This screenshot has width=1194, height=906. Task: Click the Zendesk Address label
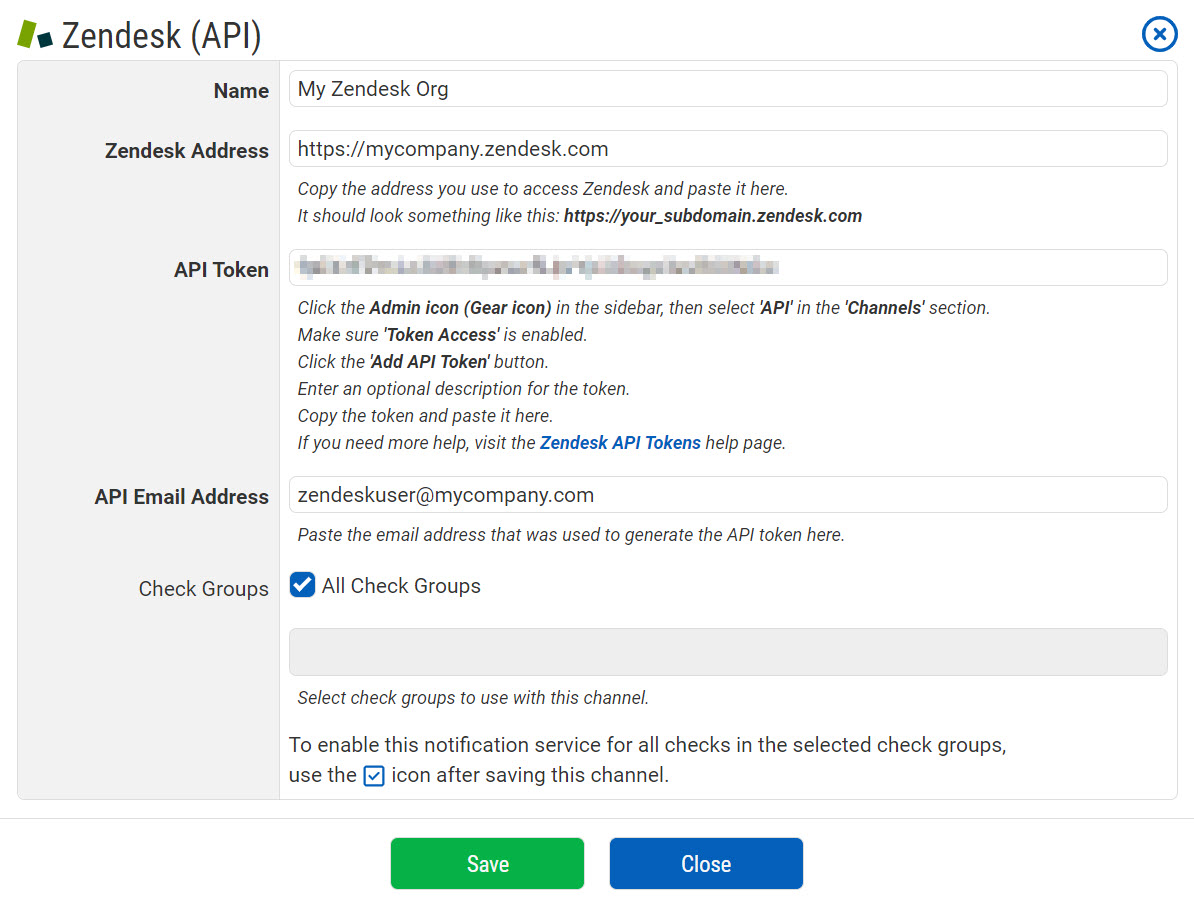[187, 151]
